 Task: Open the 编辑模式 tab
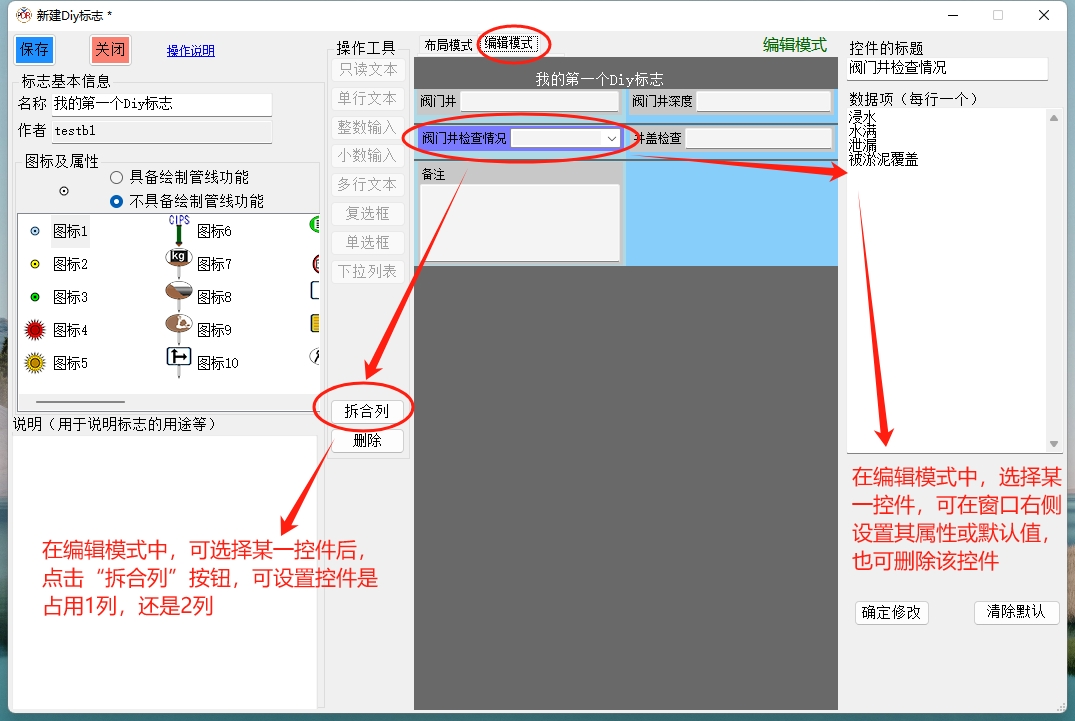click(510, 44)
